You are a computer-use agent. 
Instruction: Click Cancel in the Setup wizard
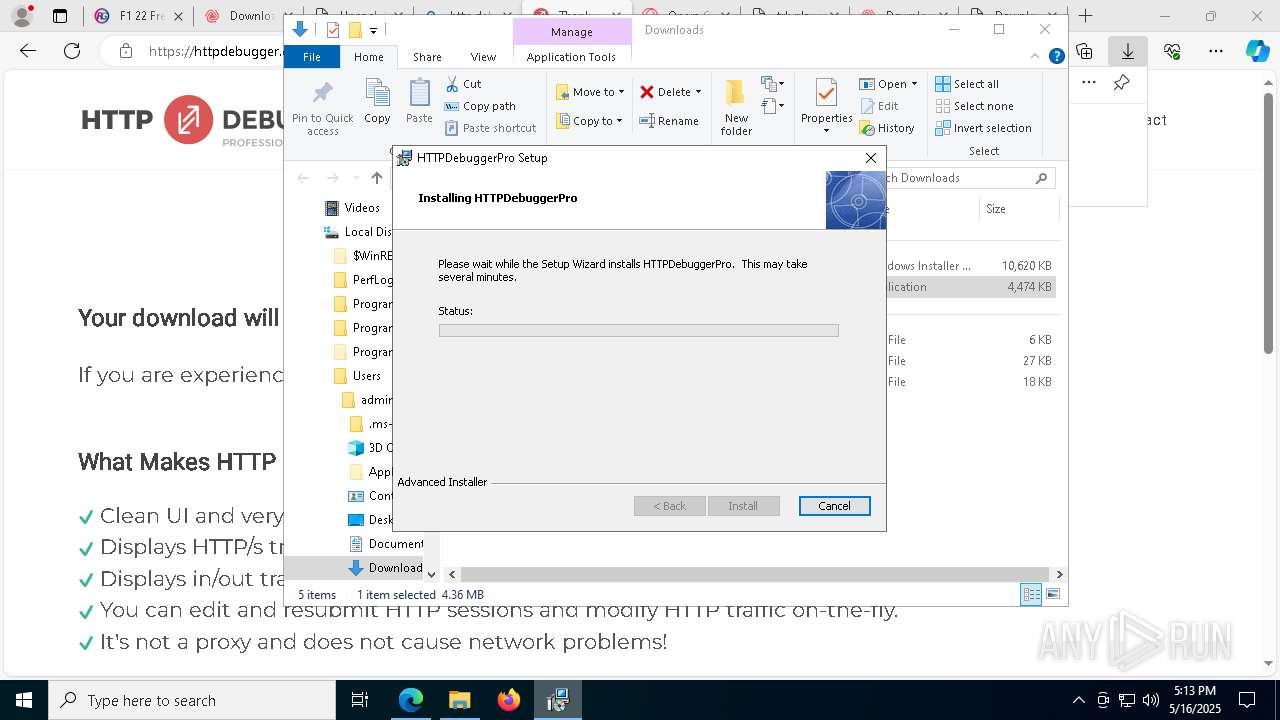pos(834,506)
